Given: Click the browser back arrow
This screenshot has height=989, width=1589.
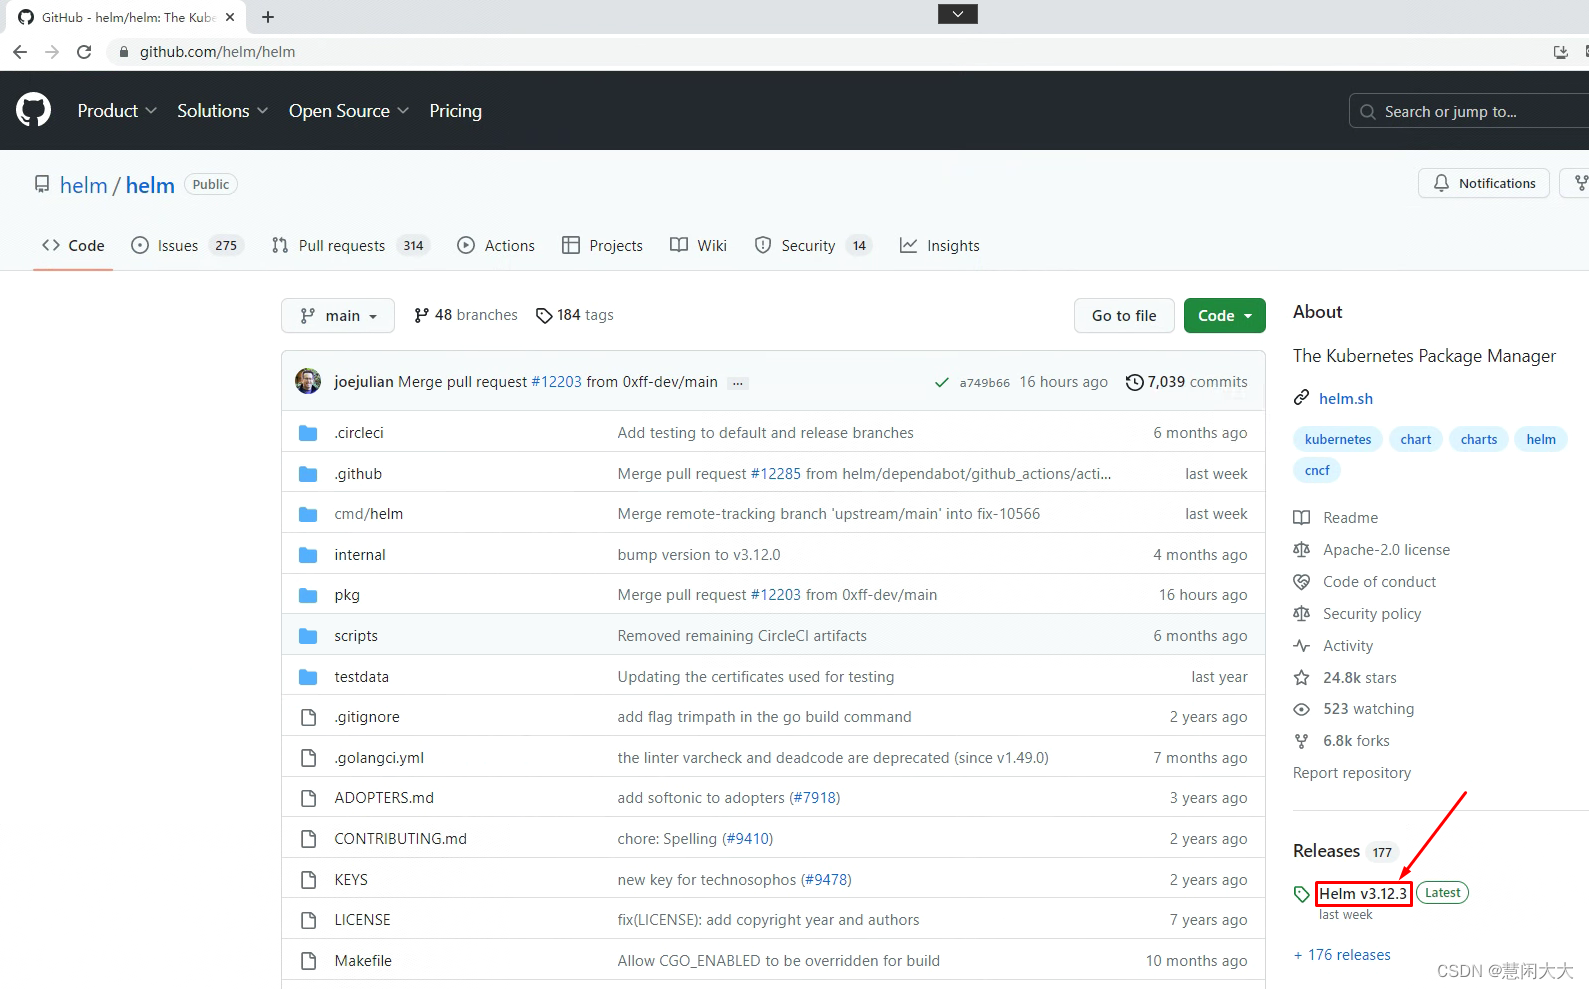Looking at the screenshot, I should (20, 52).
